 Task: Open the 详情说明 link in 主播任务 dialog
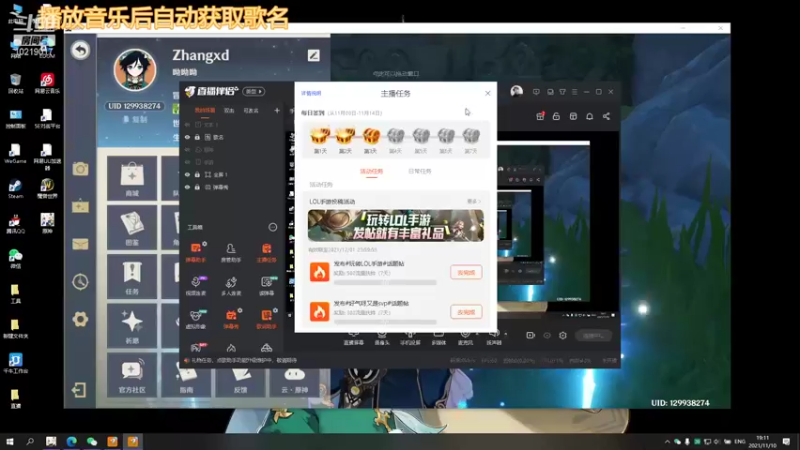click(x=311, y=93)
